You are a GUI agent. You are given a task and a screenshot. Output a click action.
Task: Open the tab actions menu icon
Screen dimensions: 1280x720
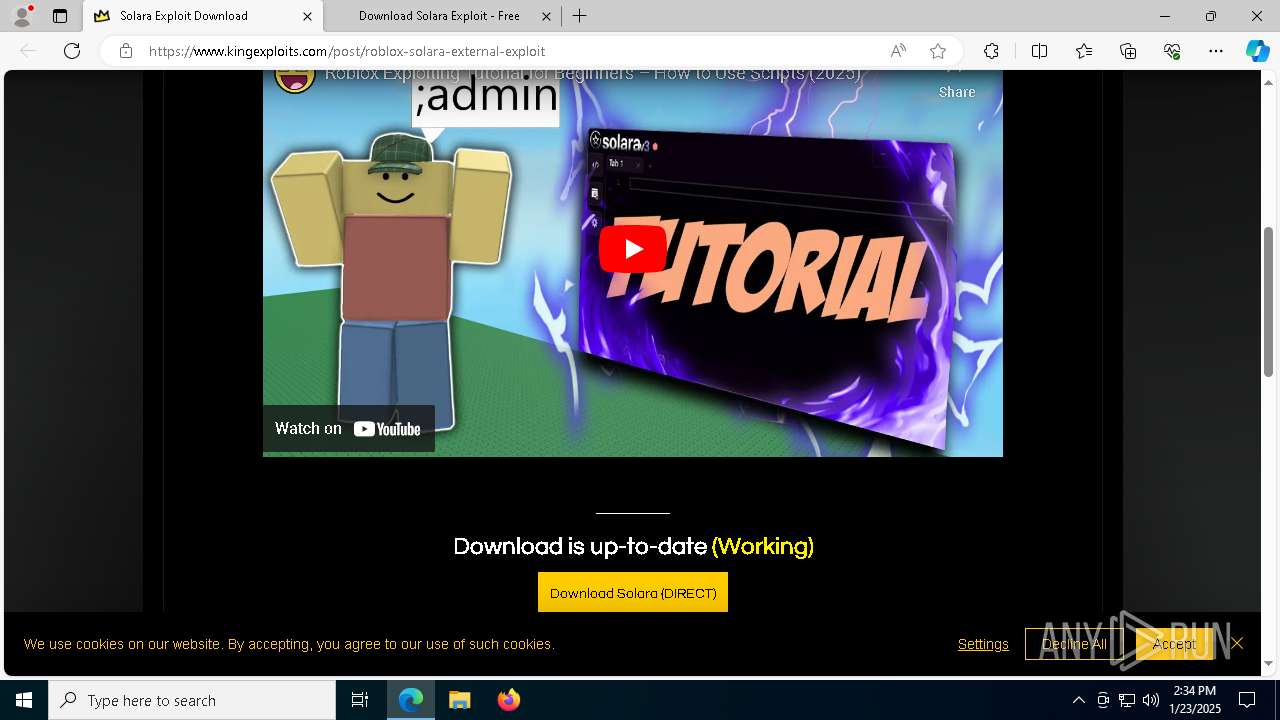coord(60,16)
